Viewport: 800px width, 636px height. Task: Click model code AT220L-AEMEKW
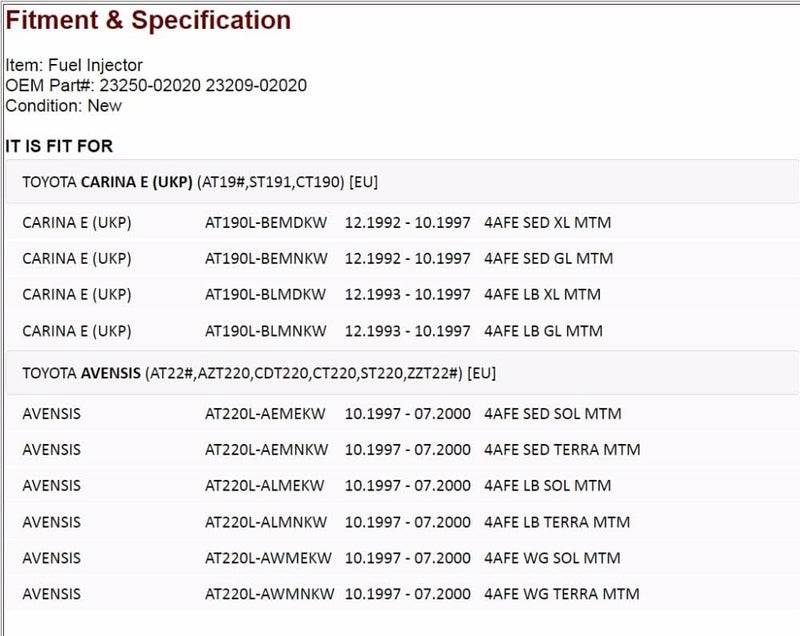(265, 413)
